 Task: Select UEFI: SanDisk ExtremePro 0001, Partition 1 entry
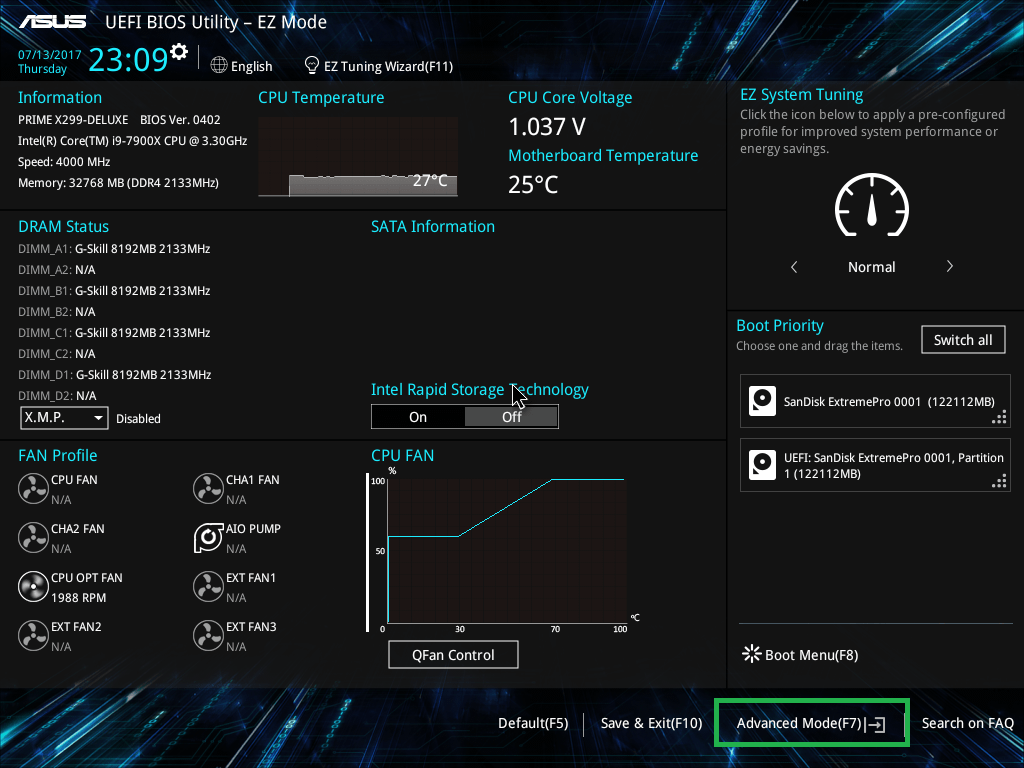point(875,465)
